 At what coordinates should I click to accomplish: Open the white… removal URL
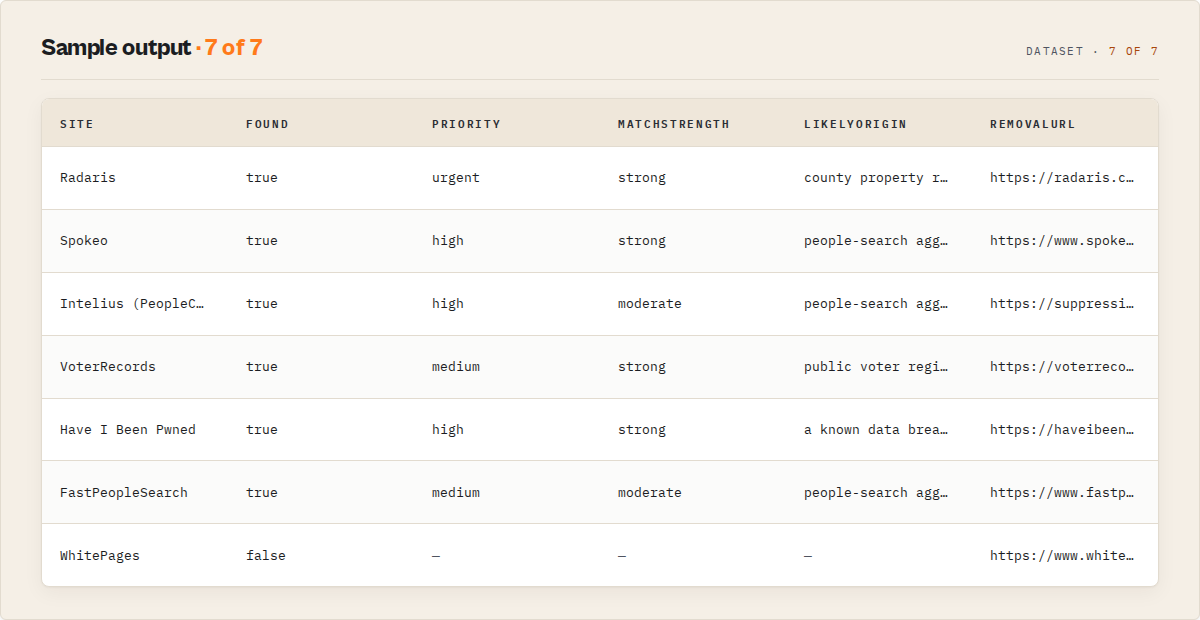[x=1062, y=556]
